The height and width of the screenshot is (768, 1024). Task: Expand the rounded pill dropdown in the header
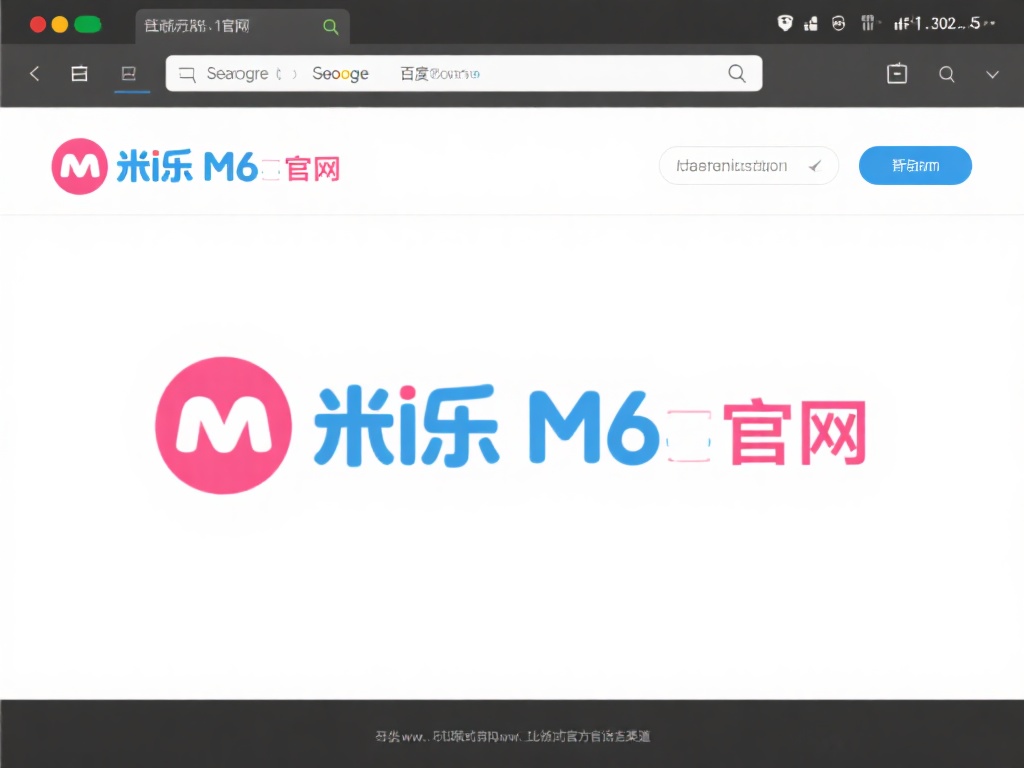tap(748, 165)
